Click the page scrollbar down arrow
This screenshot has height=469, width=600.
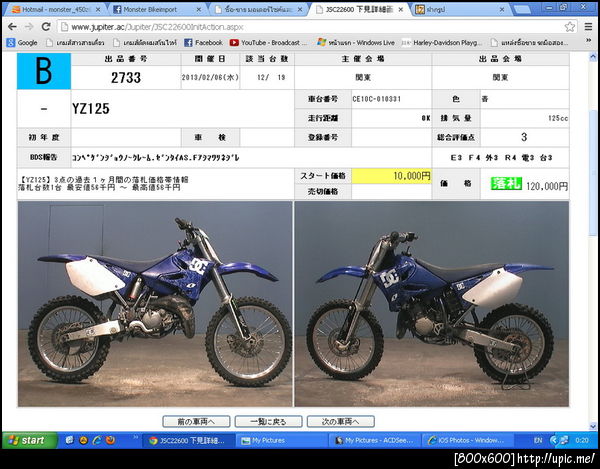[593, 426]
